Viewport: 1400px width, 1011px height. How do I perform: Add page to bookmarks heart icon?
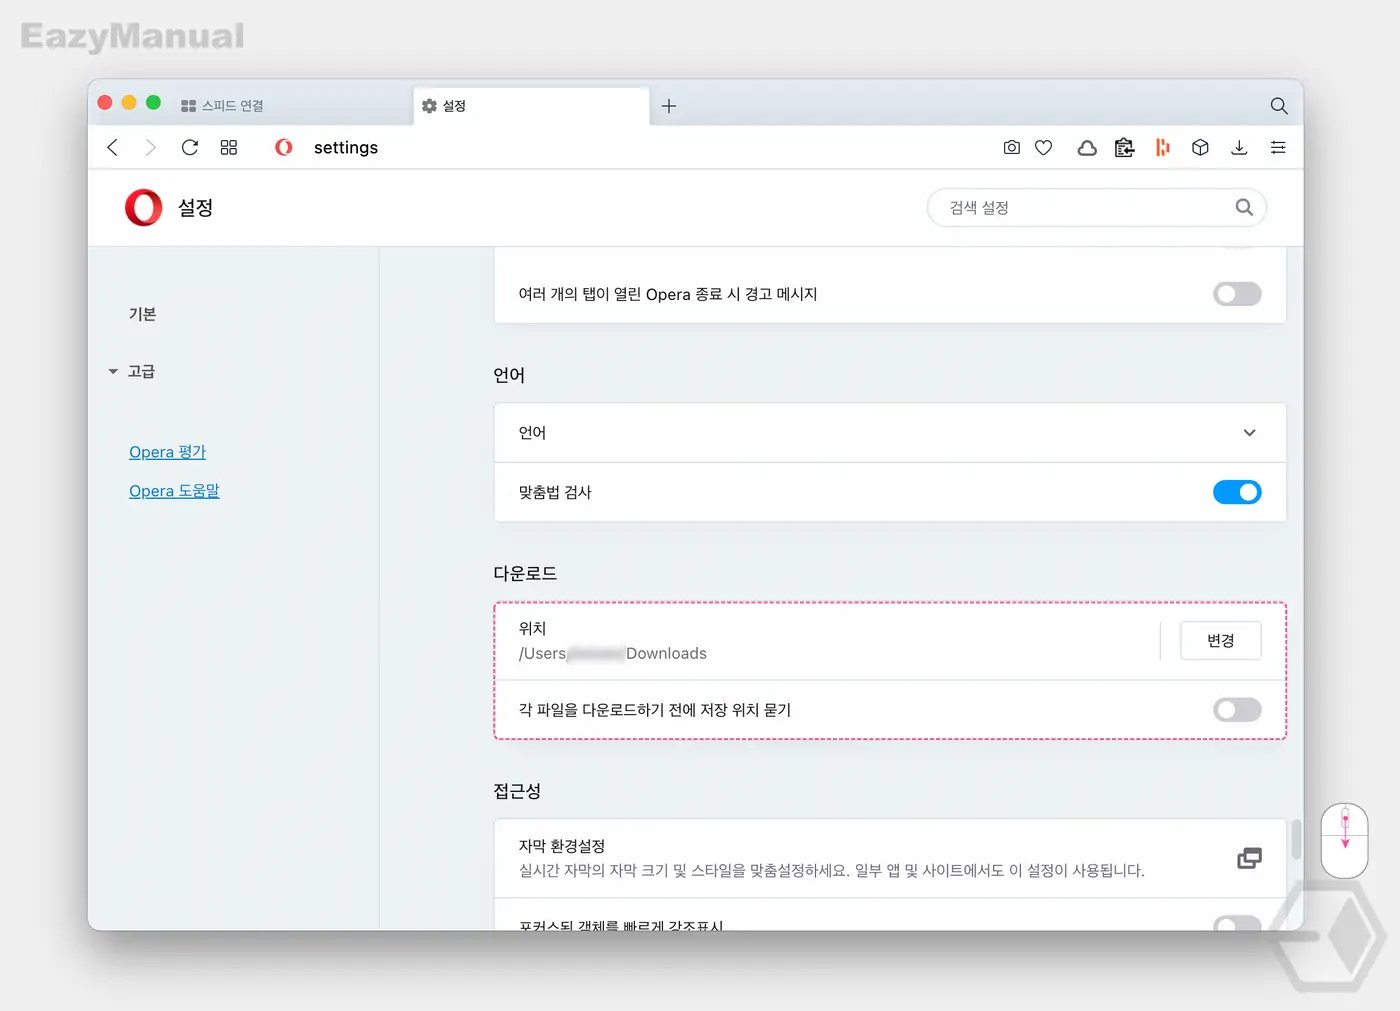click(1044, 148)
